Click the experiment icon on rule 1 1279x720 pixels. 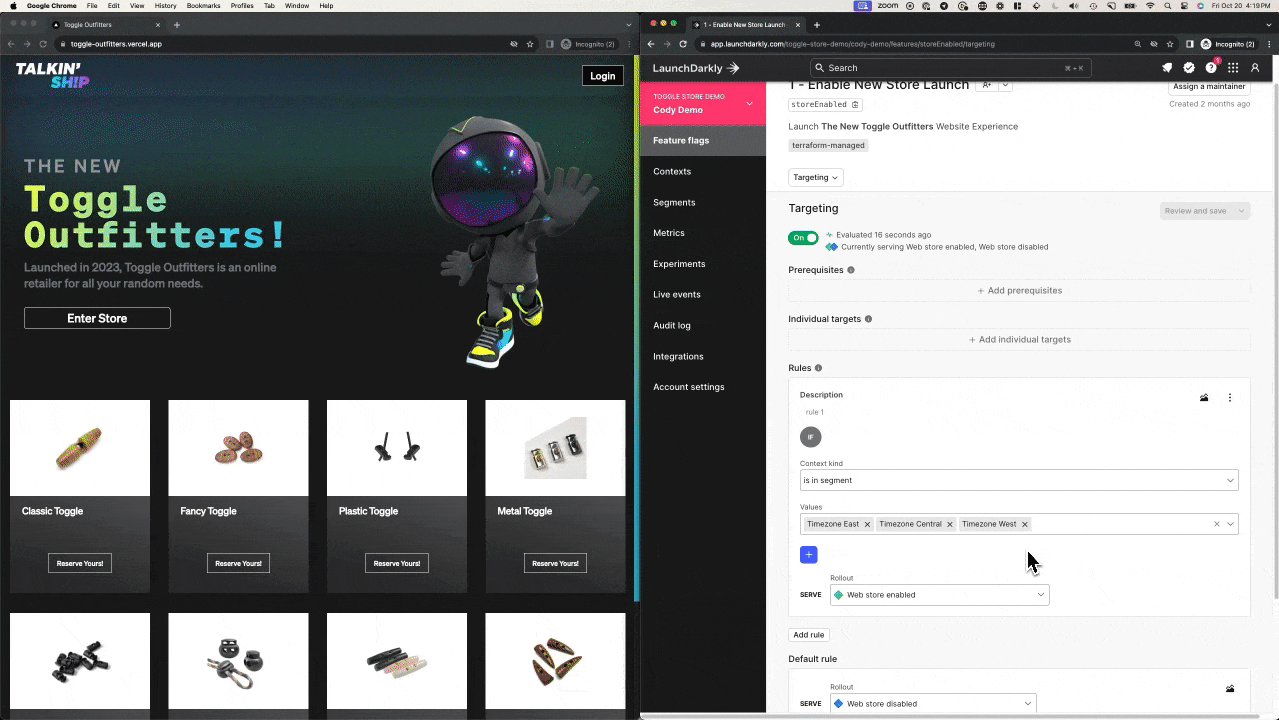point(1204,397)
